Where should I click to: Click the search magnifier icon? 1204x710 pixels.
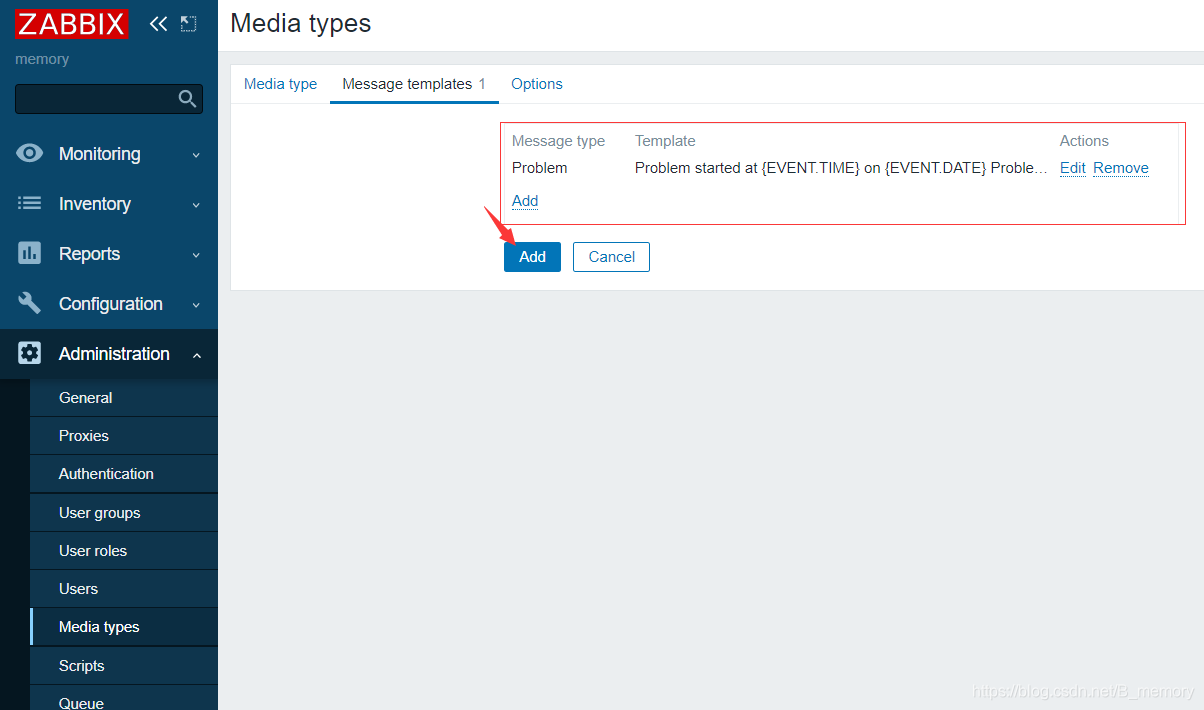click(187, 98)
